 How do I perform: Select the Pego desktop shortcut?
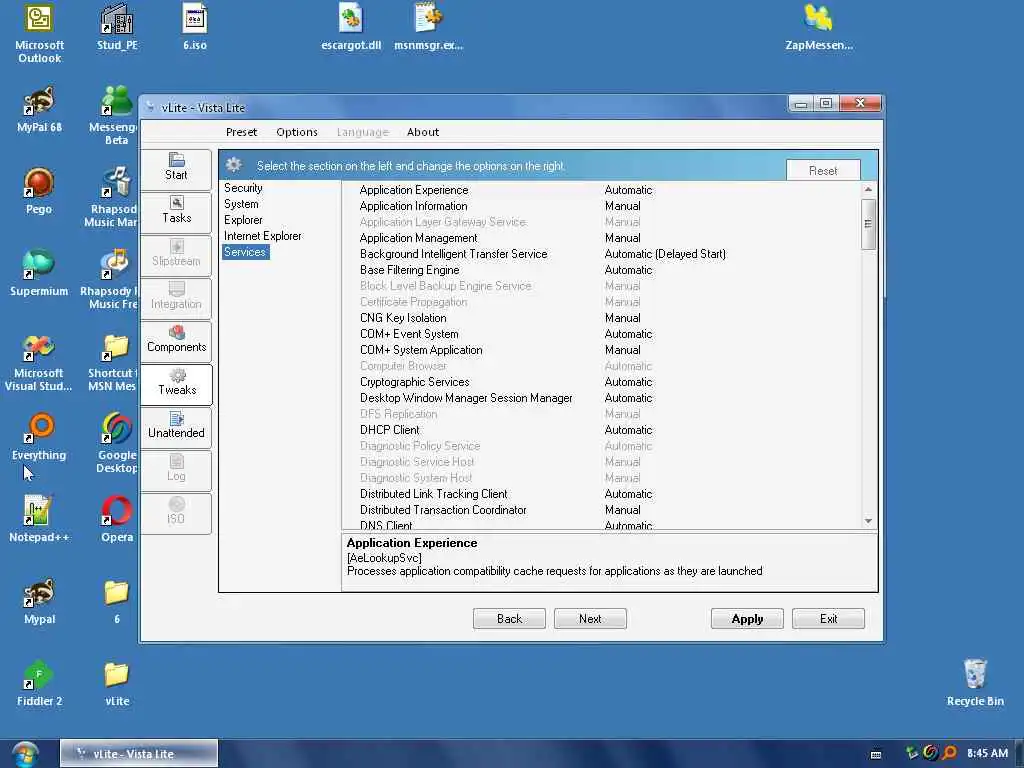click(x=39, y=191)
